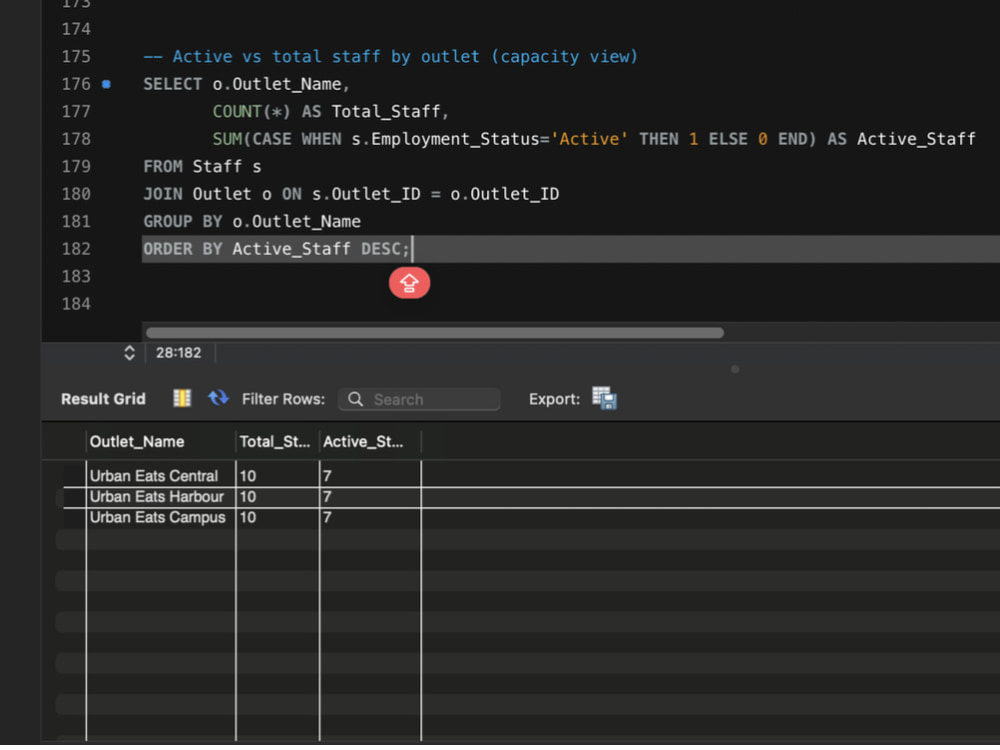Click the JOIN Outlet o ON line

[351, 194]
